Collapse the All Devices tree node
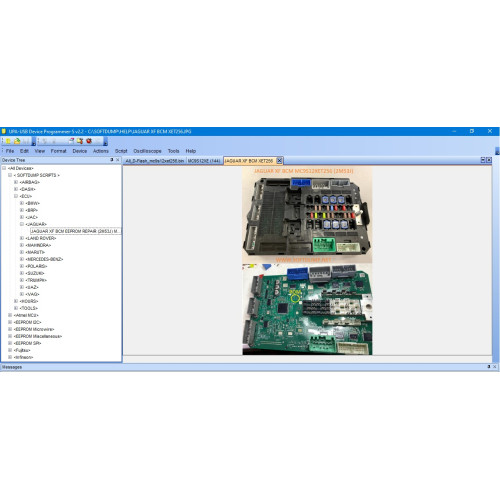500x500 pixels. click(x=4, y=168)
